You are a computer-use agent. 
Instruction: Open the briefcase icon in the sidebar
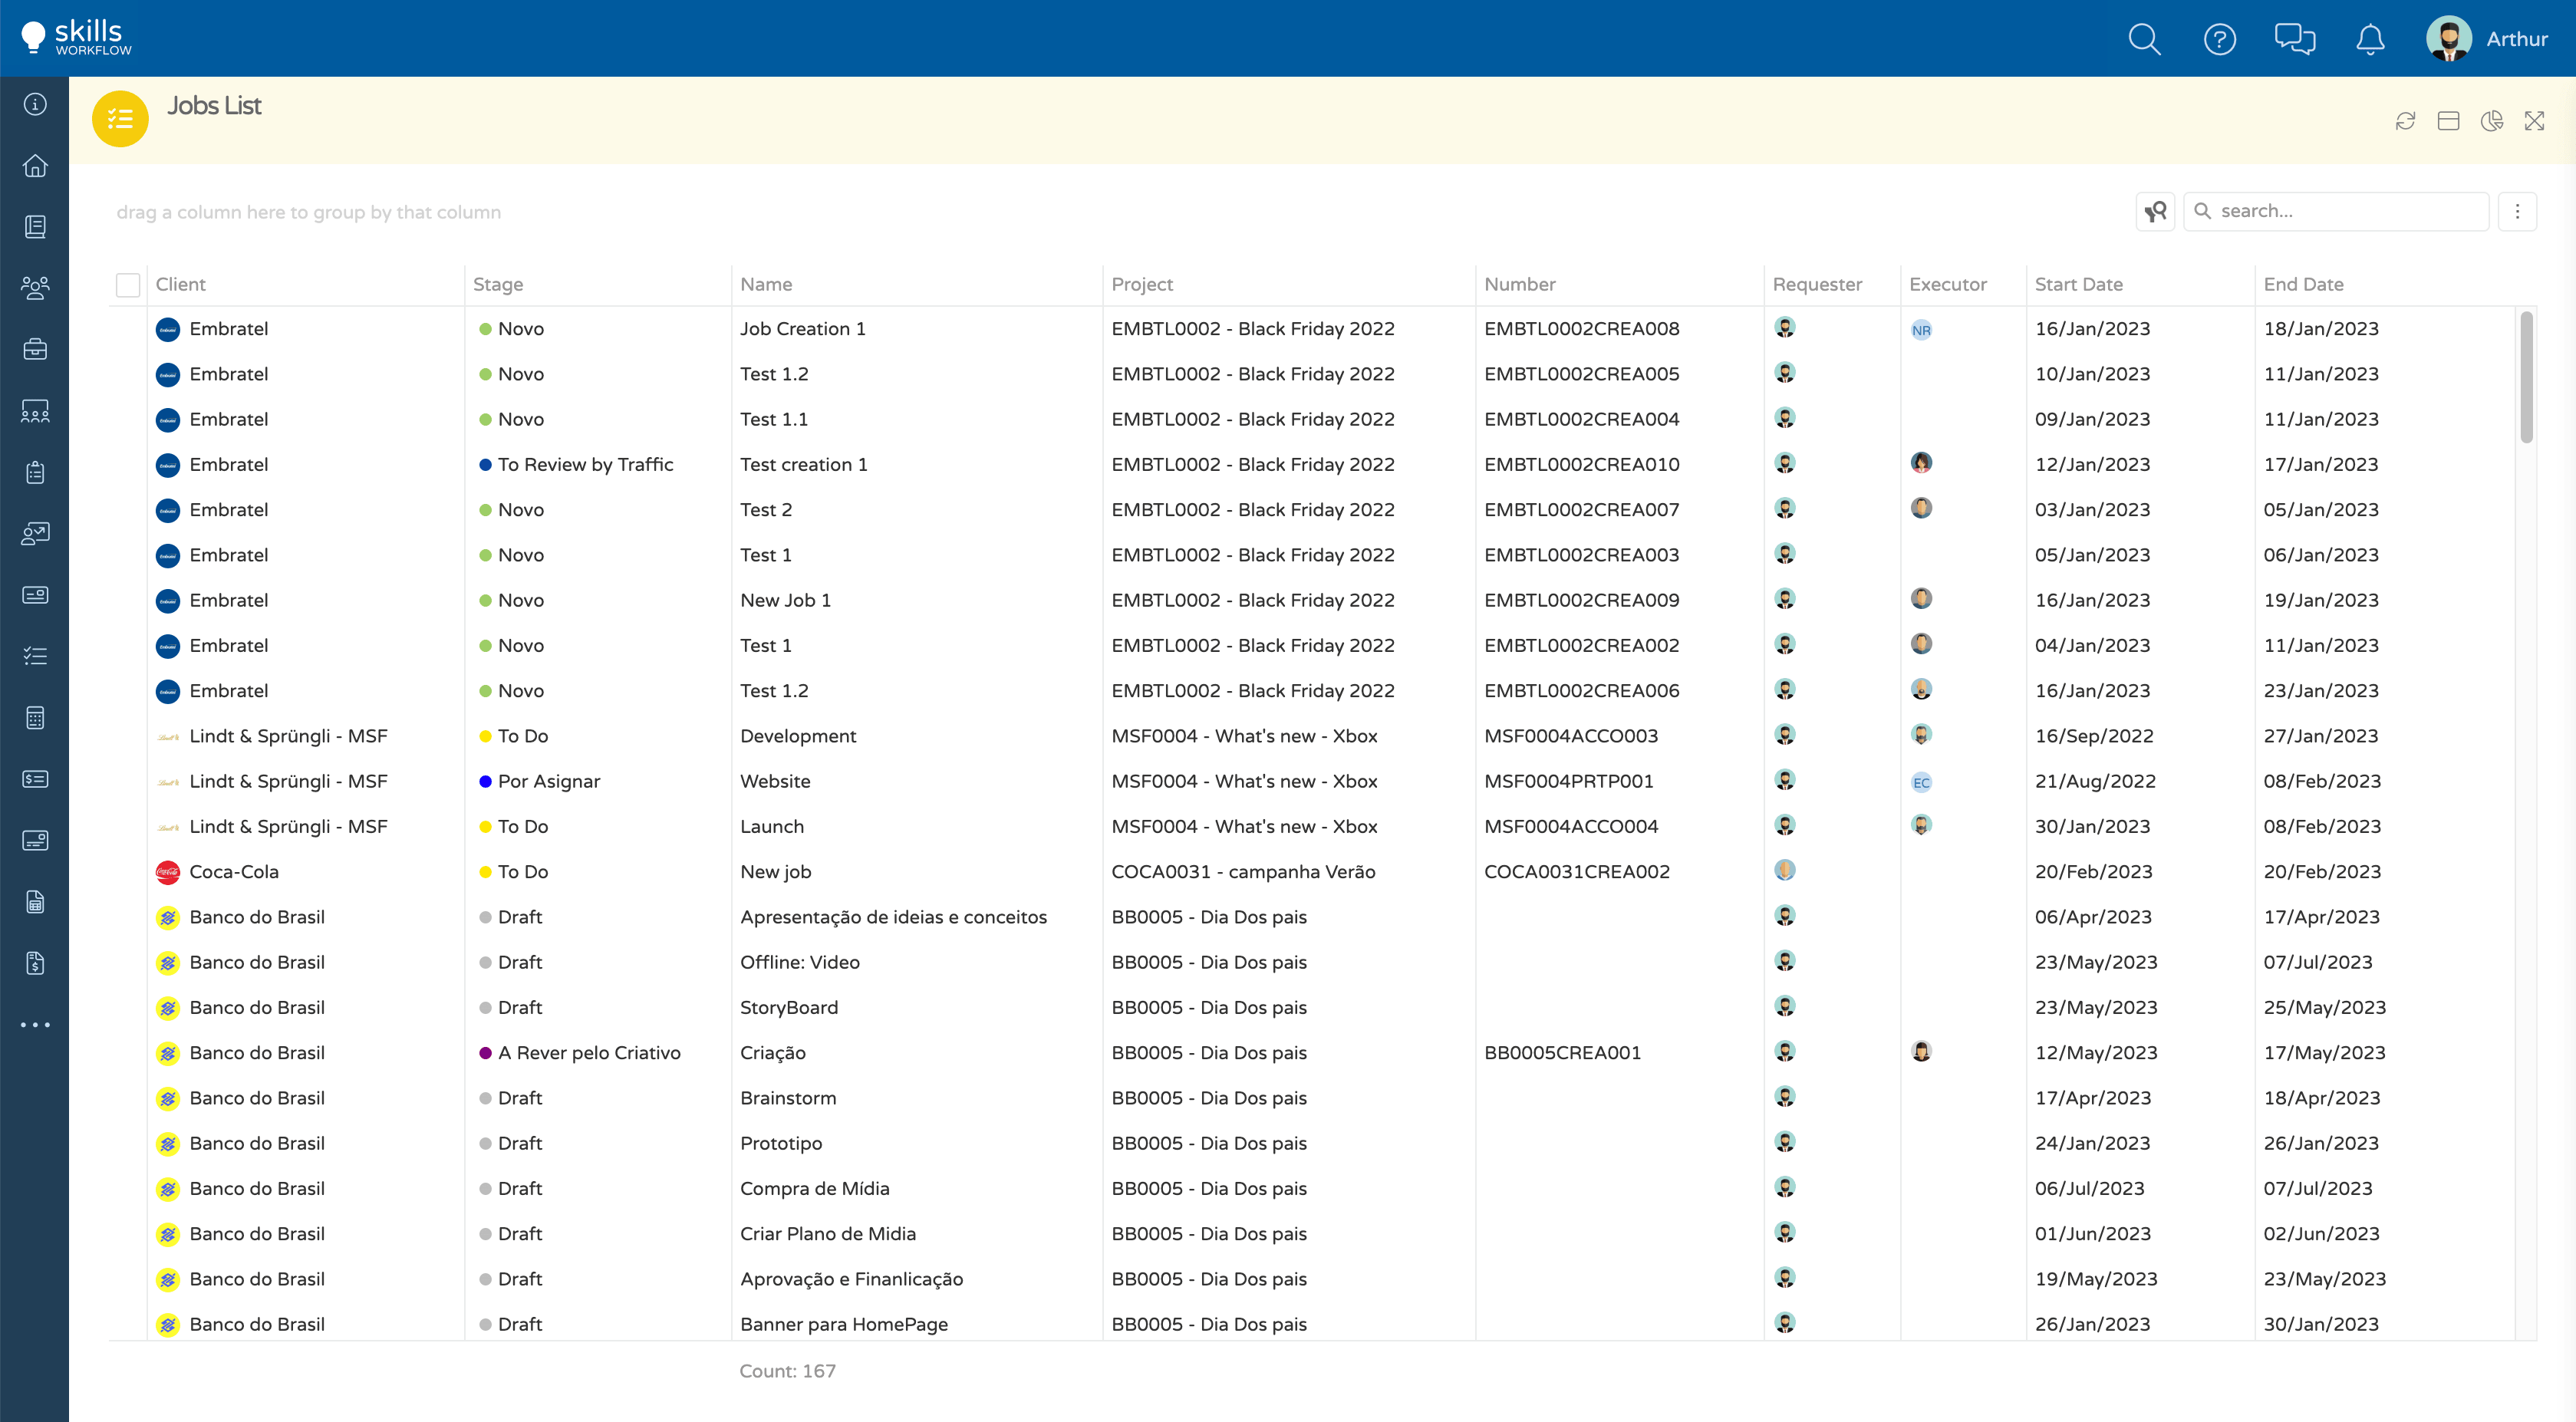pos(35,349)
